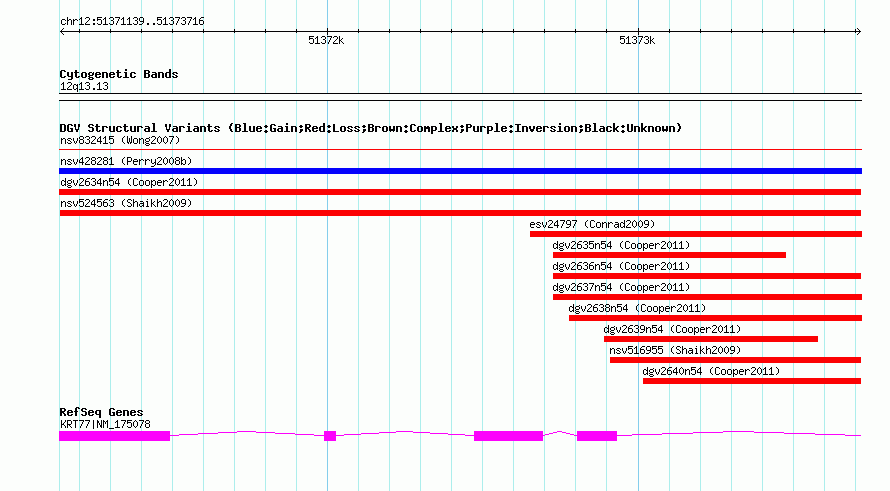Click the widest KRT77 exon block at left
This screenshot has width=890, height=491.
coord(115,436)
